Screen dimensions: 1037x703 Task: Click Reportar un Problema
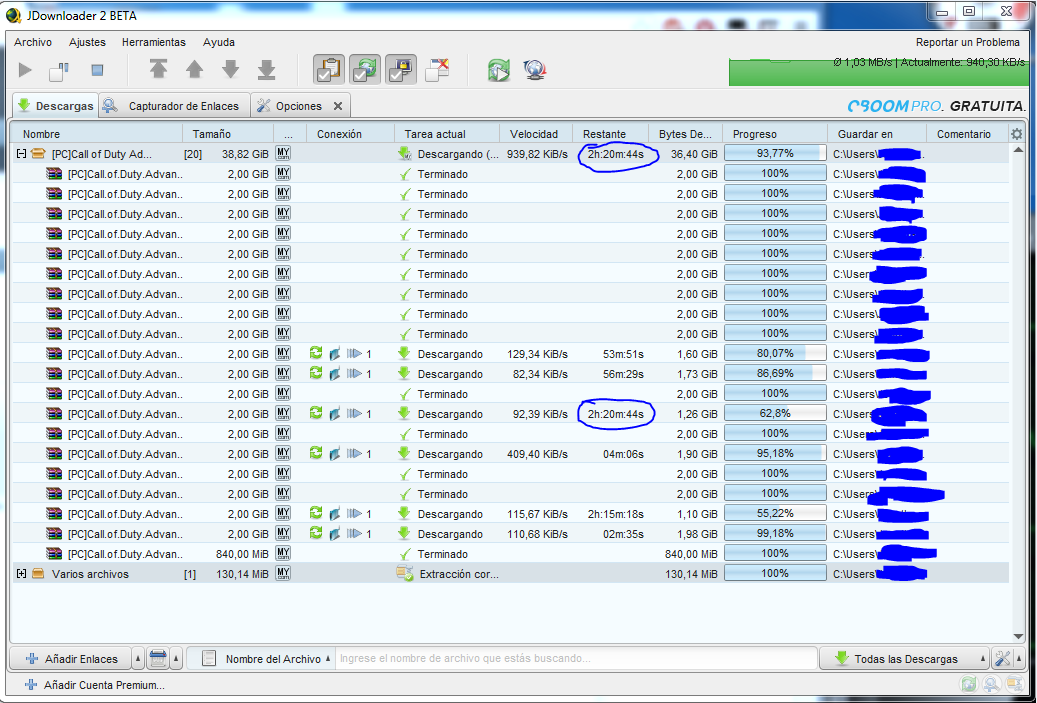(x=968, y=42)
